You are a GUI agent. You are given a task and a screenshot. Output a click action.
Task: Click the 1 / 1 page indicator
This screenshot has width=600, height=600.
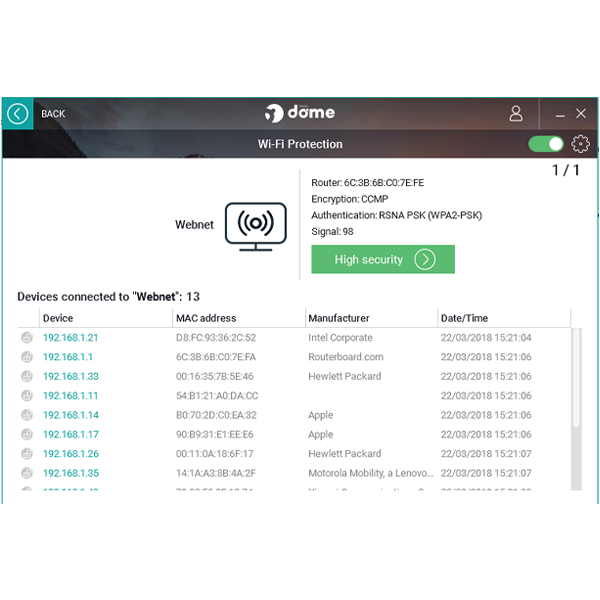[x=566, y=170]
